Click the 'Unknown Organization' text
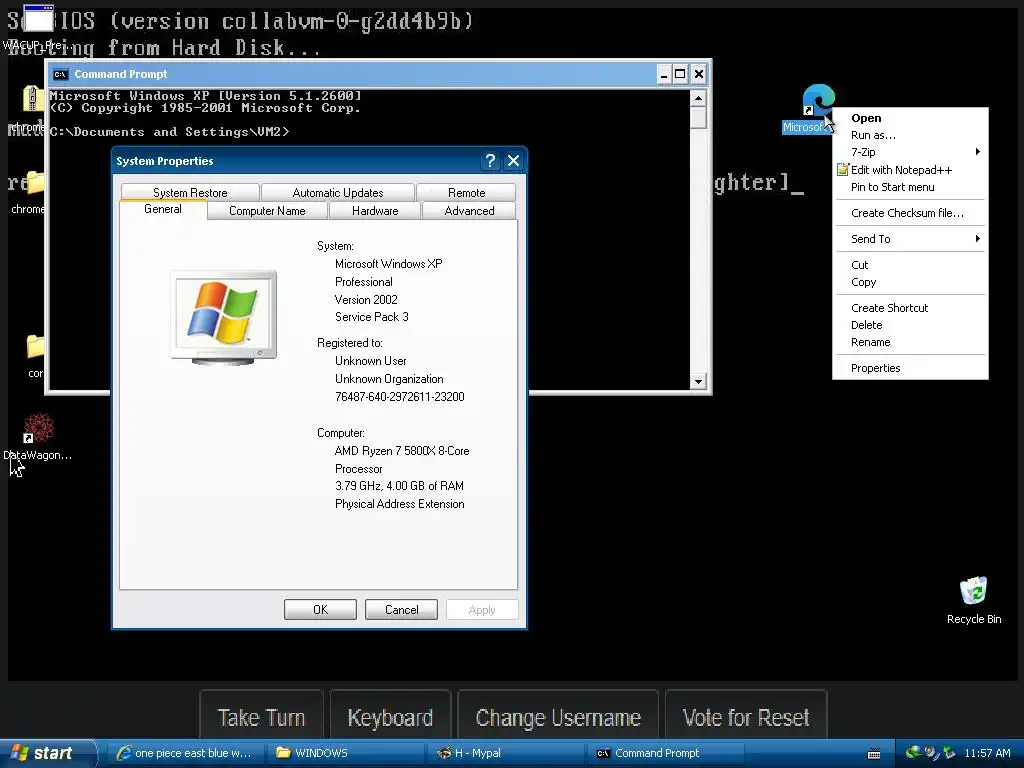This screenshot has width=1024, height=768. coord(389,379)
